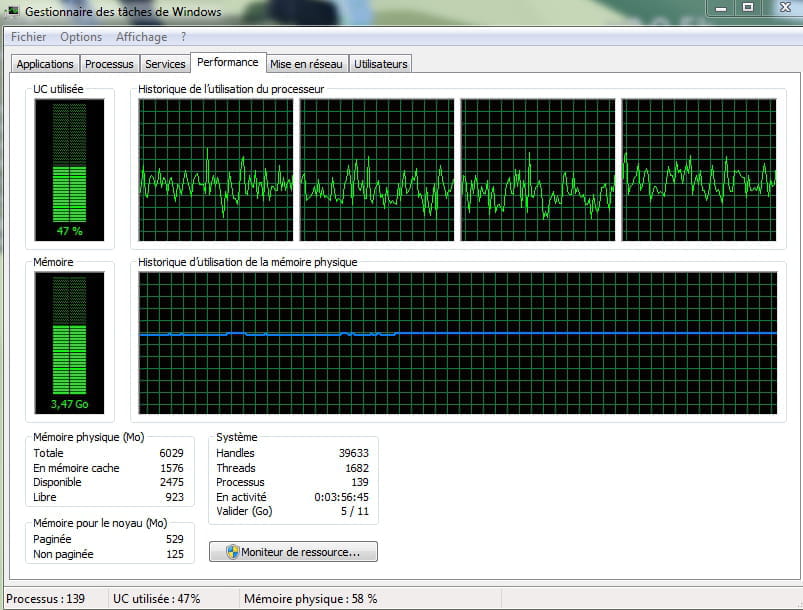
Task: Switch to the Mise en réseau tab
Action: pyautogui.click(x=306, y=64)
